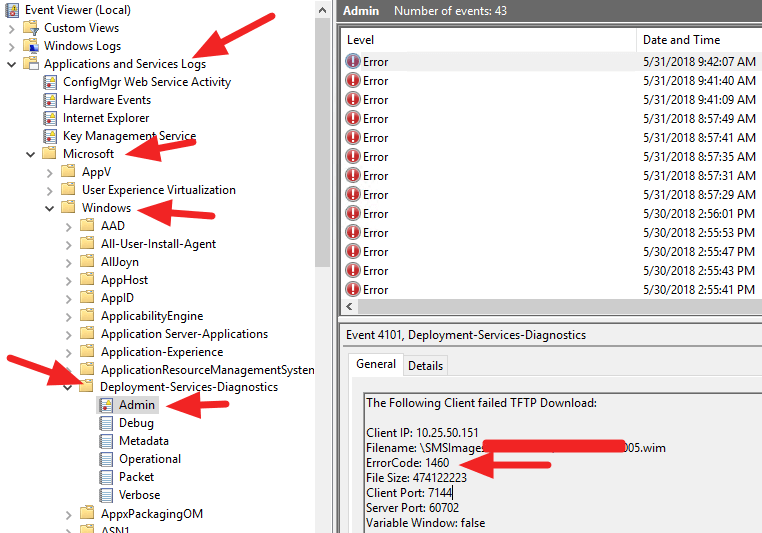762x533 pixels.
Task: Expand the Windows Logs node
Action: 12,46
